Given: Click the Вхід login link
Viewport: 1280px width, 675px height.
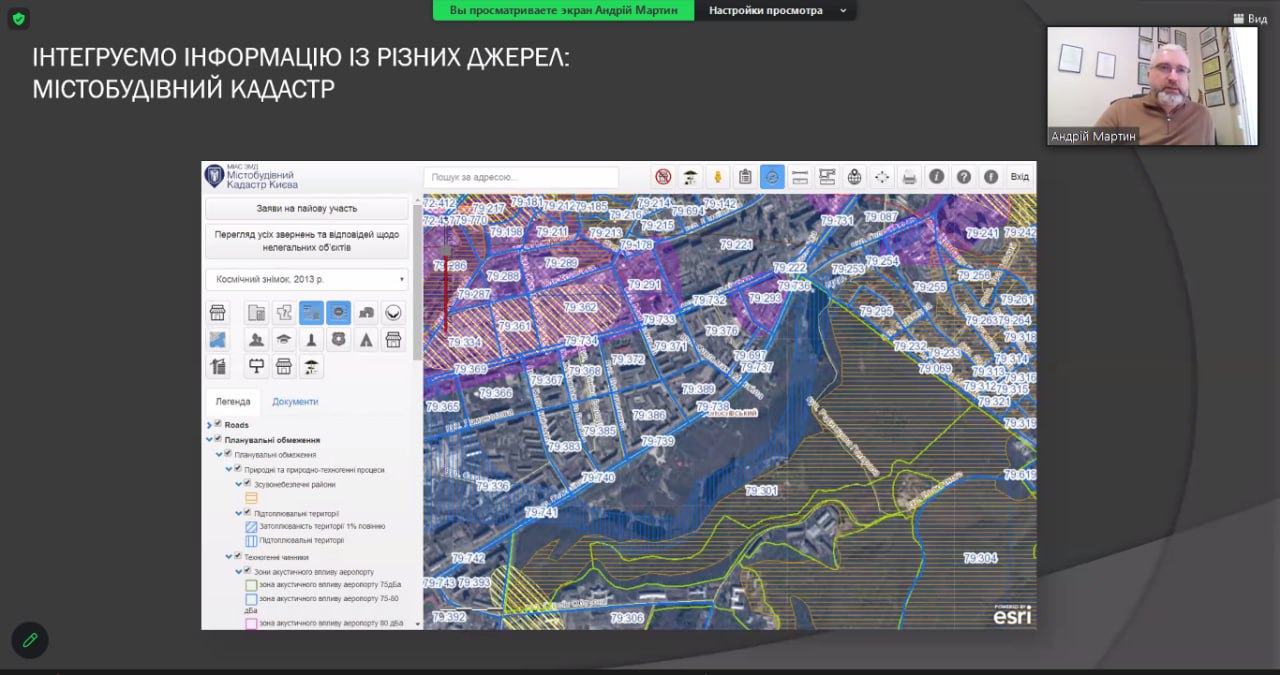Looking at the screenshot, I should tap(1020, 176).
